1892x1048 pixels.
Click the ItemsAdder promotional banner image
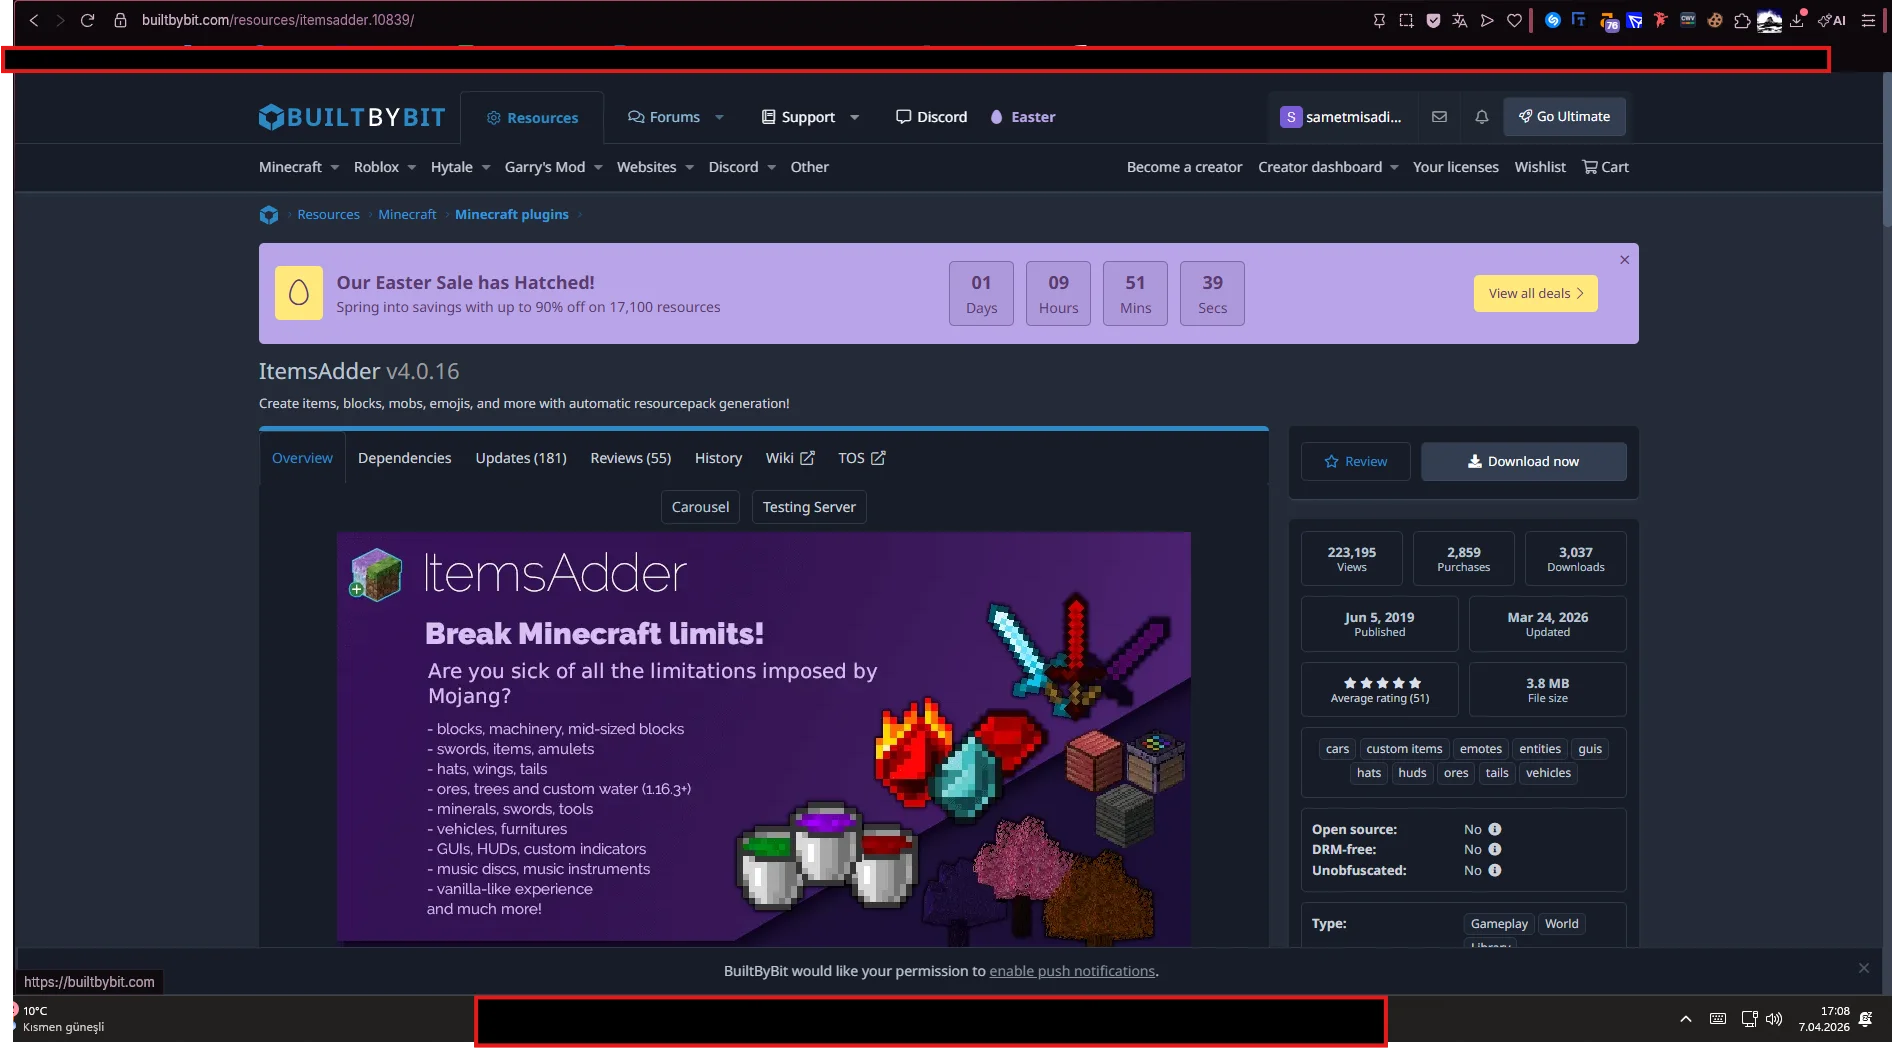(x=764, y=738)
